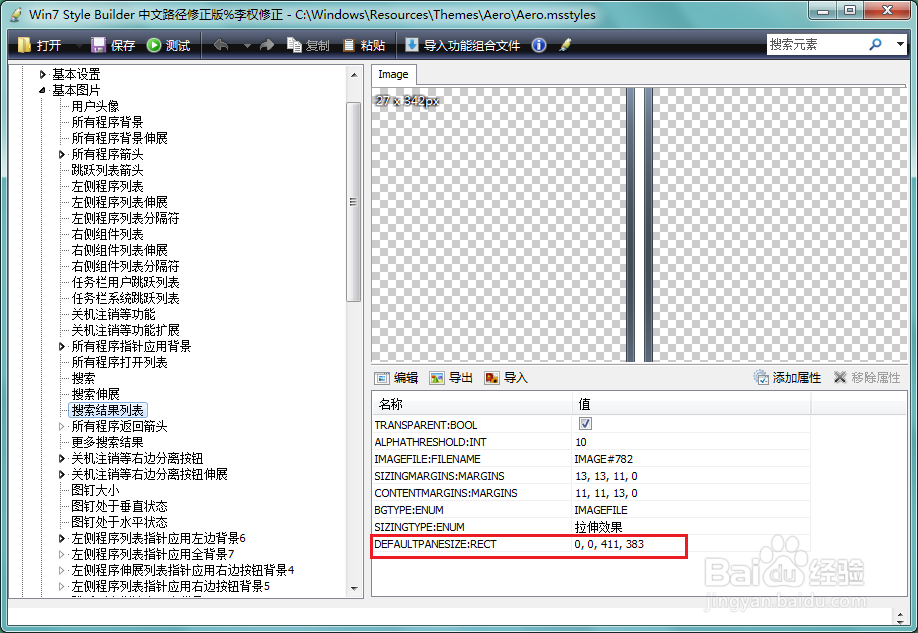This screenshot has width=918, height=633.
Task: Open the 编辑 image editor icon
Action: click(382, 377)
